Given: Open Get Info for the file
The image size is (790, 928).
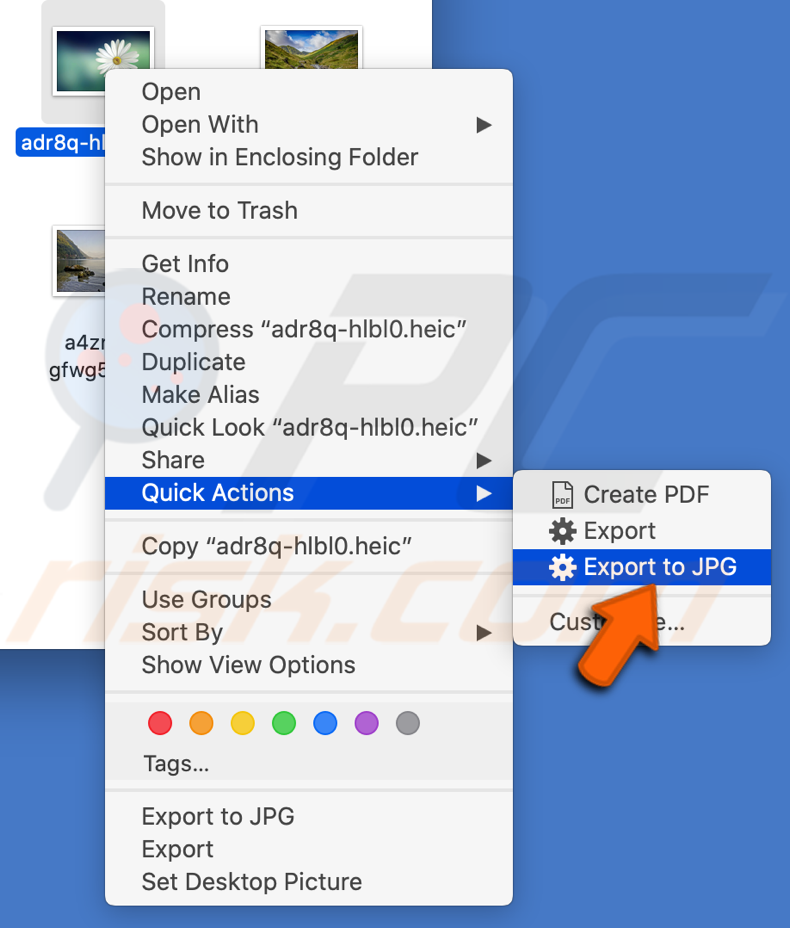Looking at the screenshot, I should (309, 264).
